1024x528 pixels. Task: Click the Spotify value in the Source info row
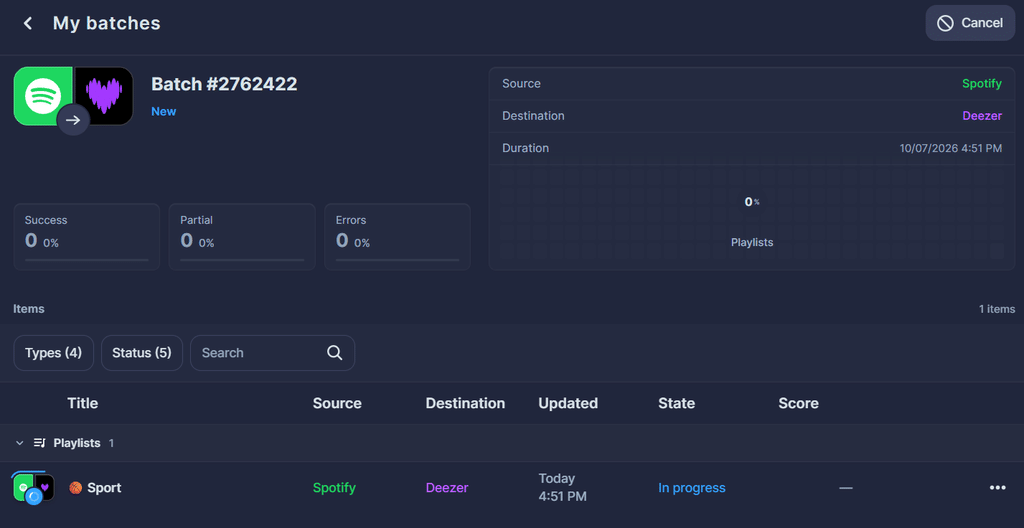pos(982,84)
